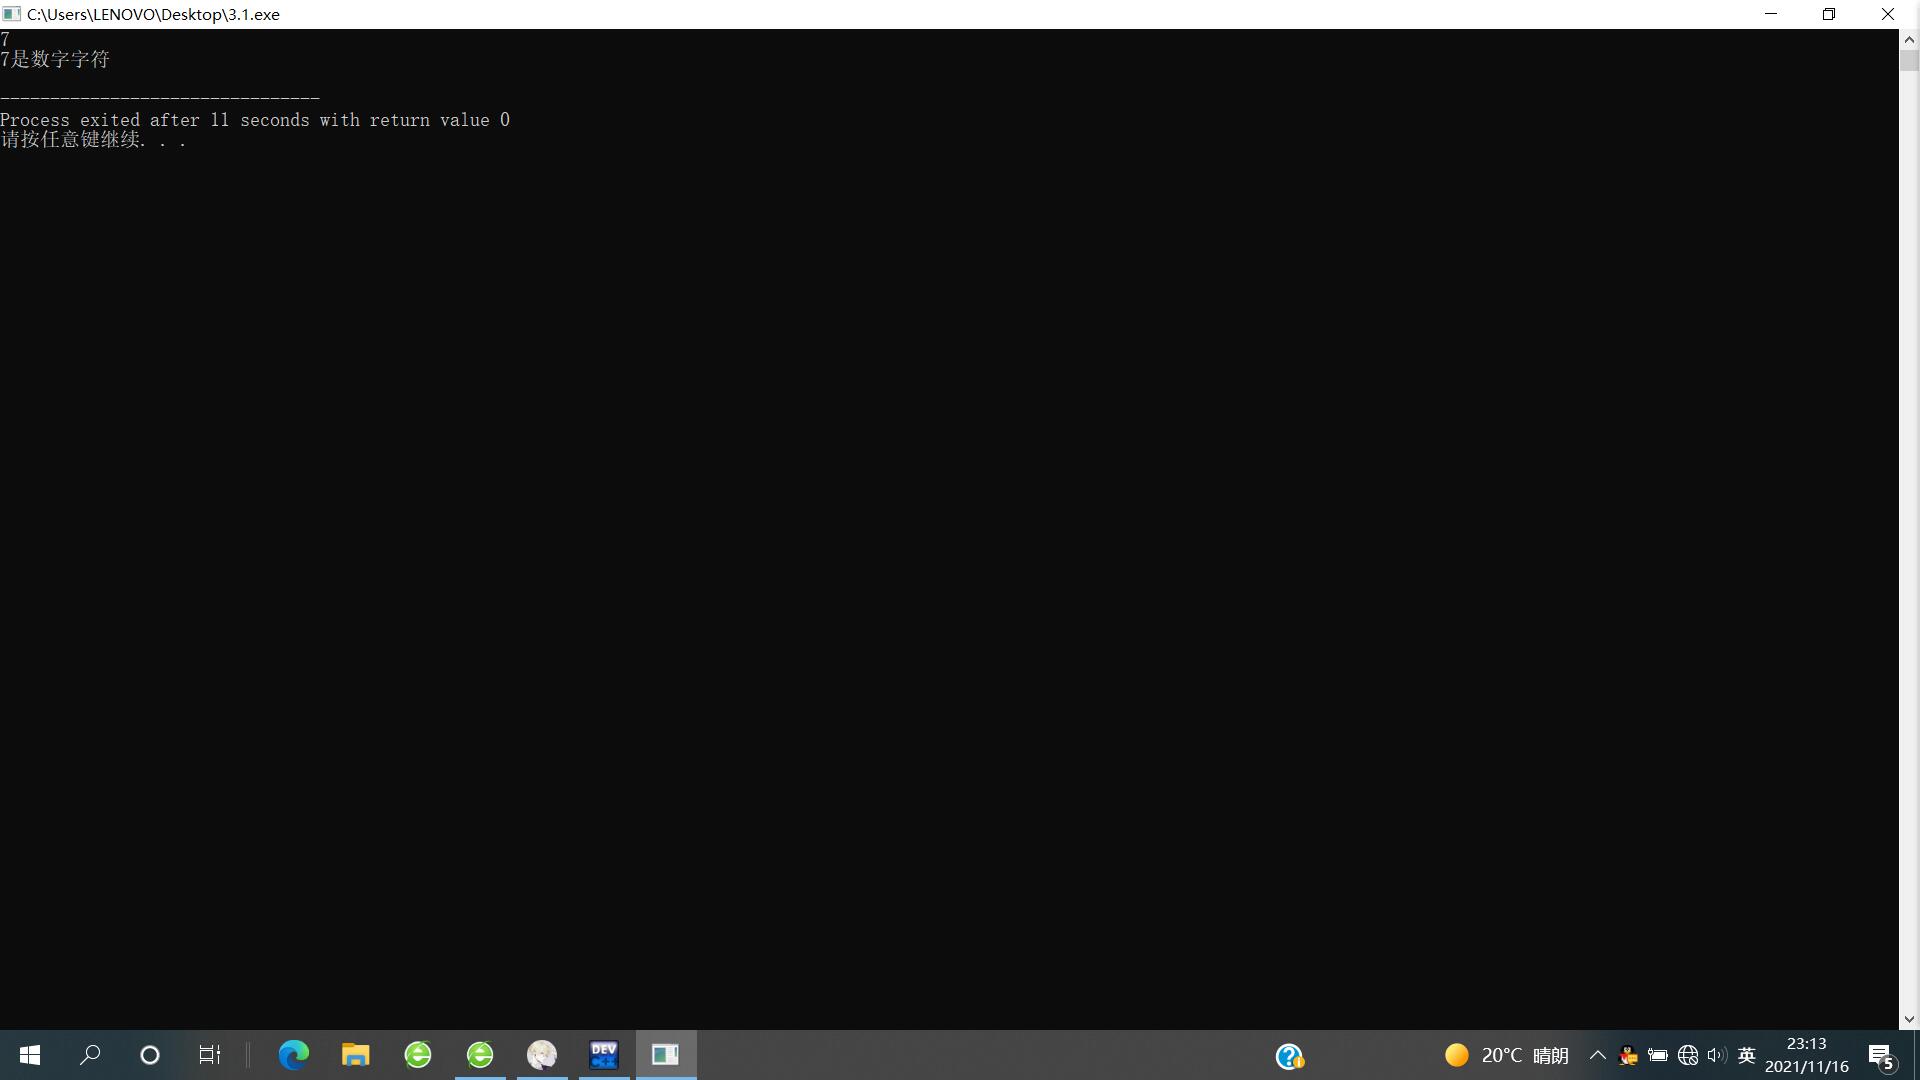Click the console window taskbar icon
Screen dimensions: 1920x1080
coord(666,1055)
